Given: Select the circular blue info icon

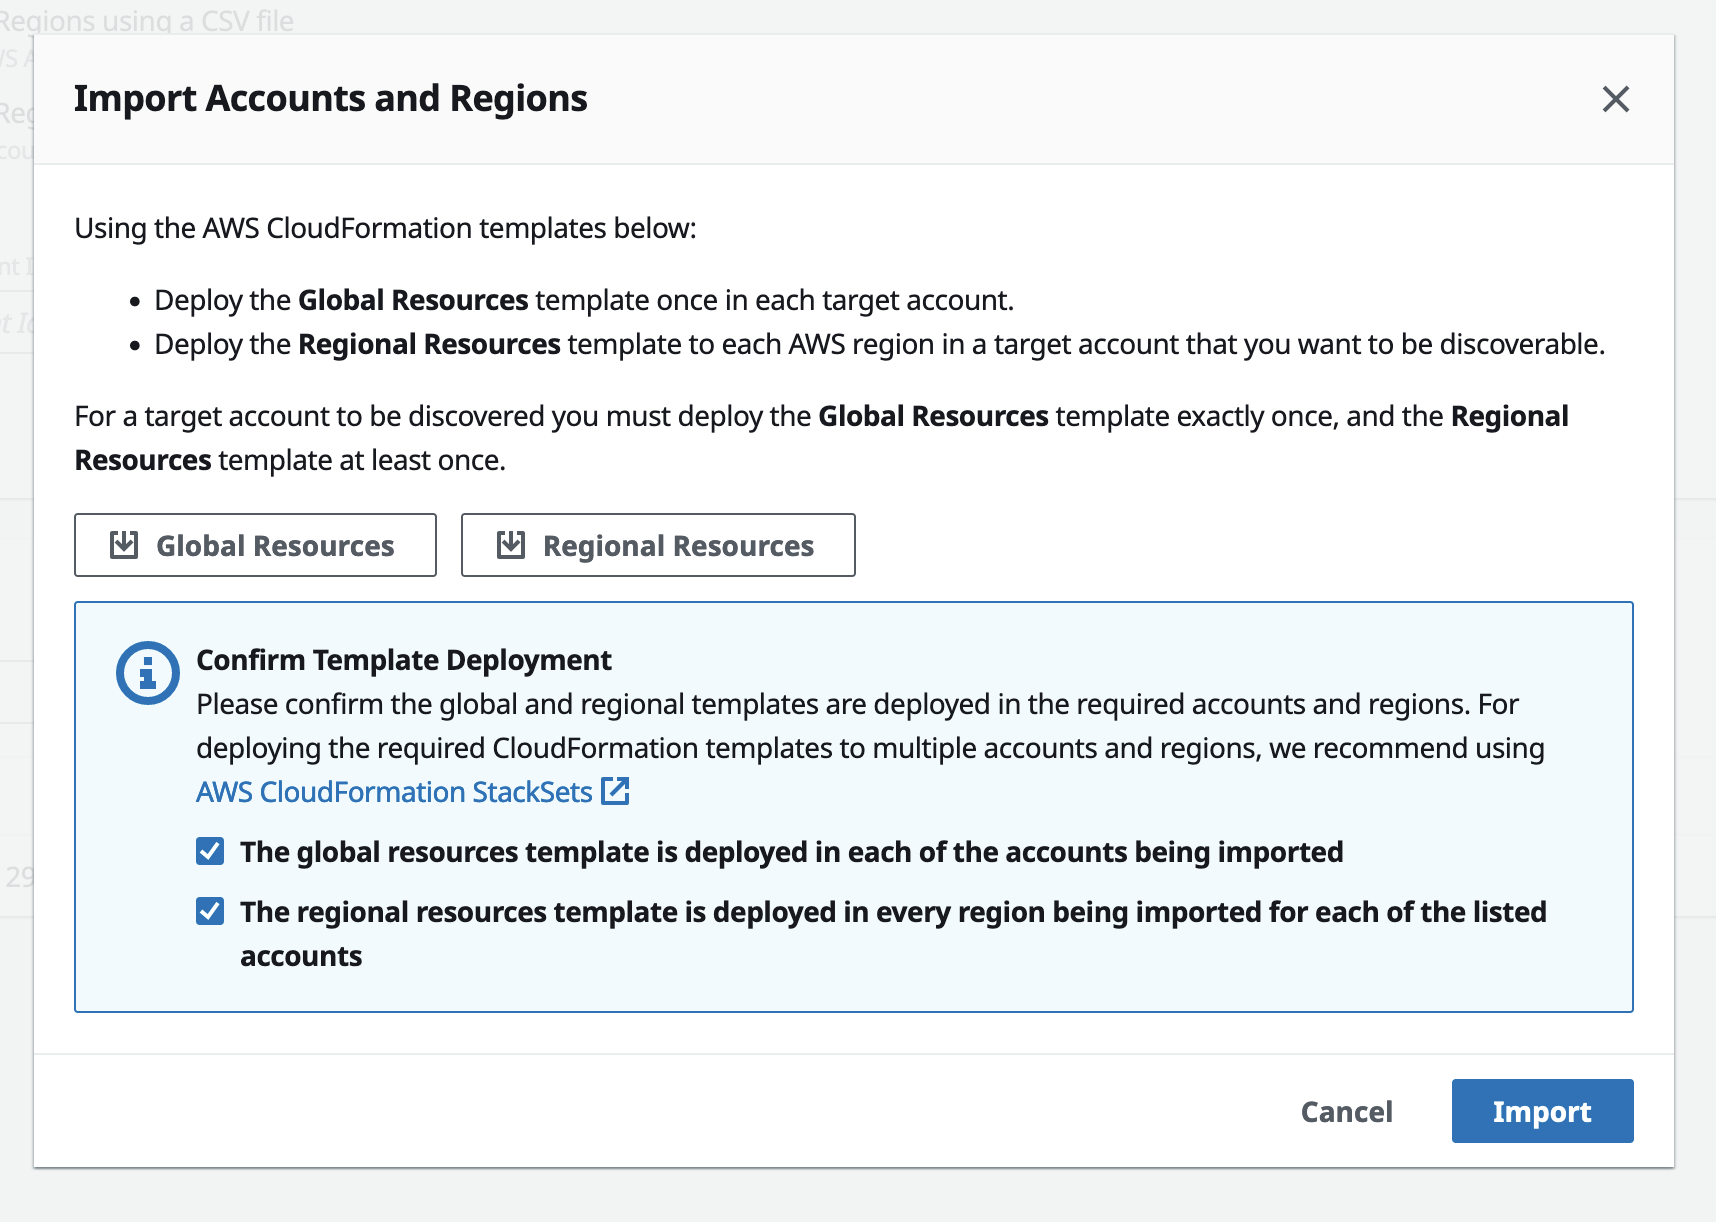Looking at the screenshot, I should click(146, 672).
